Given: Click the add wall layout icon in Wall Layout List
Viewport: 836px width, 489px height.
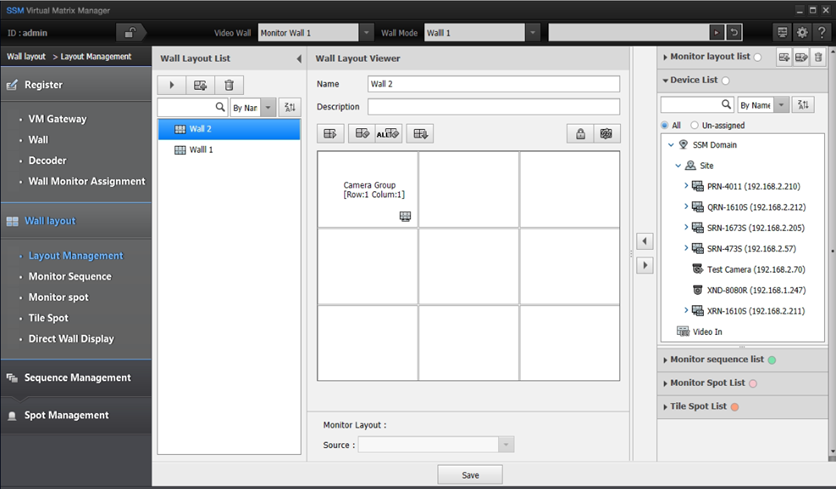Looking at the screenshot, I should click(x=200, y=85).
